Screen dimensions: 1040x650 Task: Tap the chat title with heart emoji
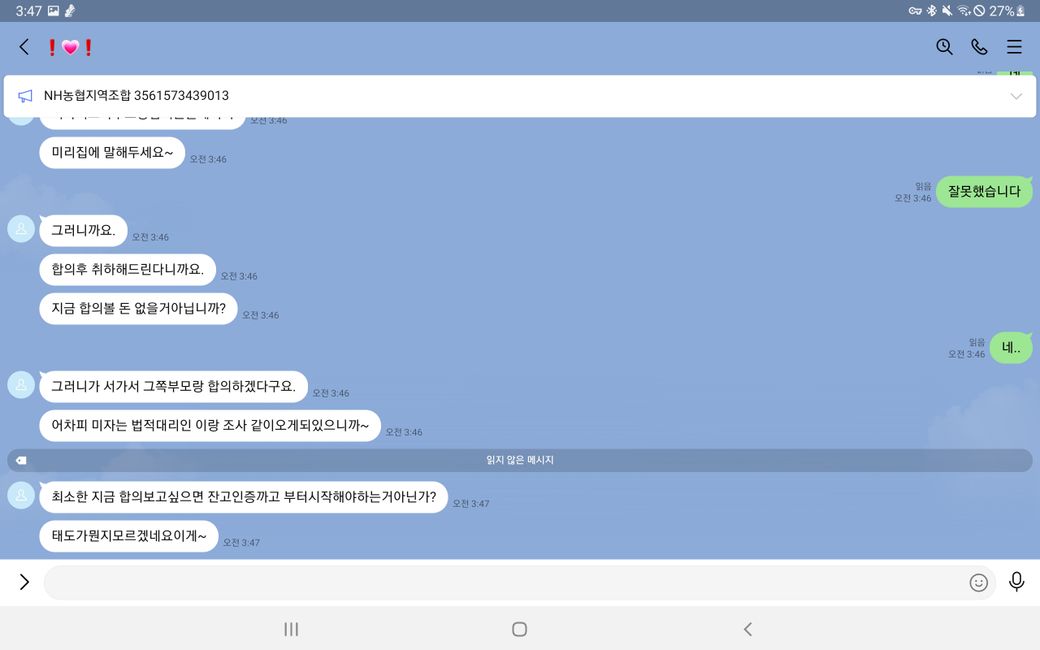tap(70, 47)
